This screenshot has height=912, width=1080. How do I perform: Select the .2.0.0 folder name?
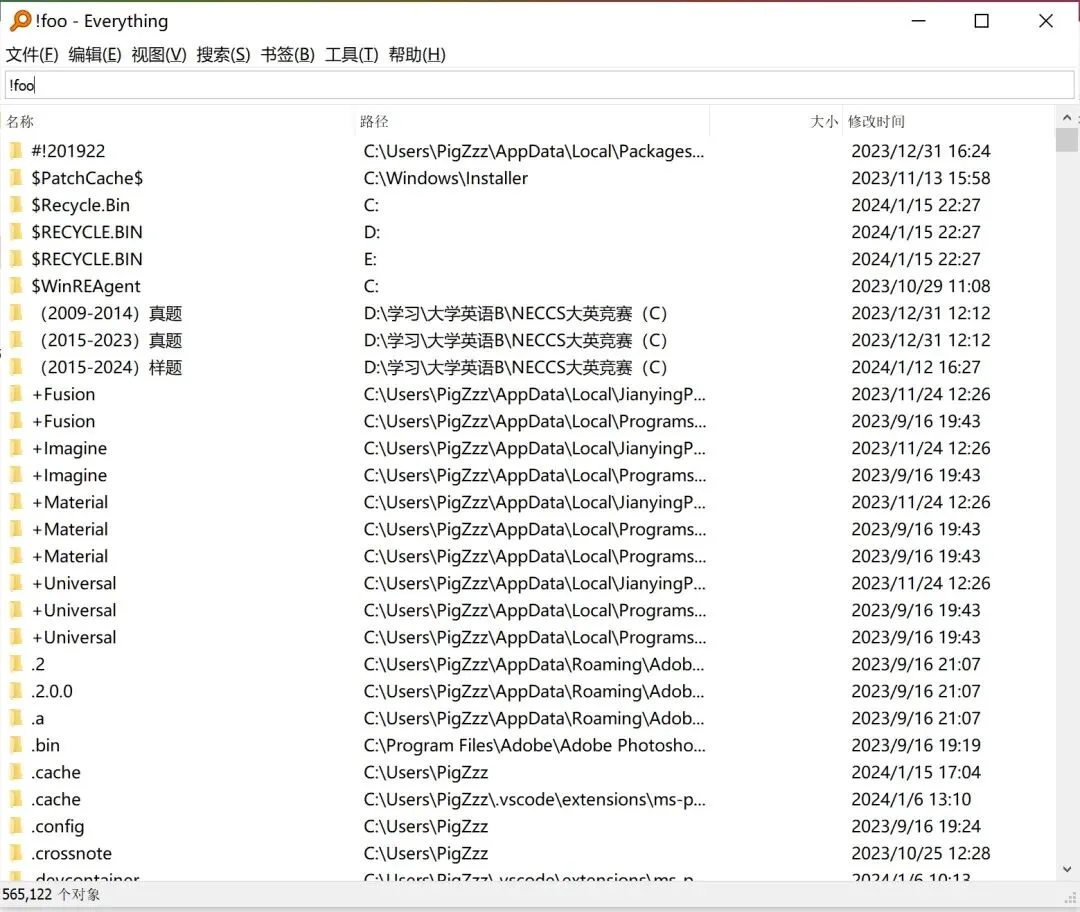[x=52, y=691]
